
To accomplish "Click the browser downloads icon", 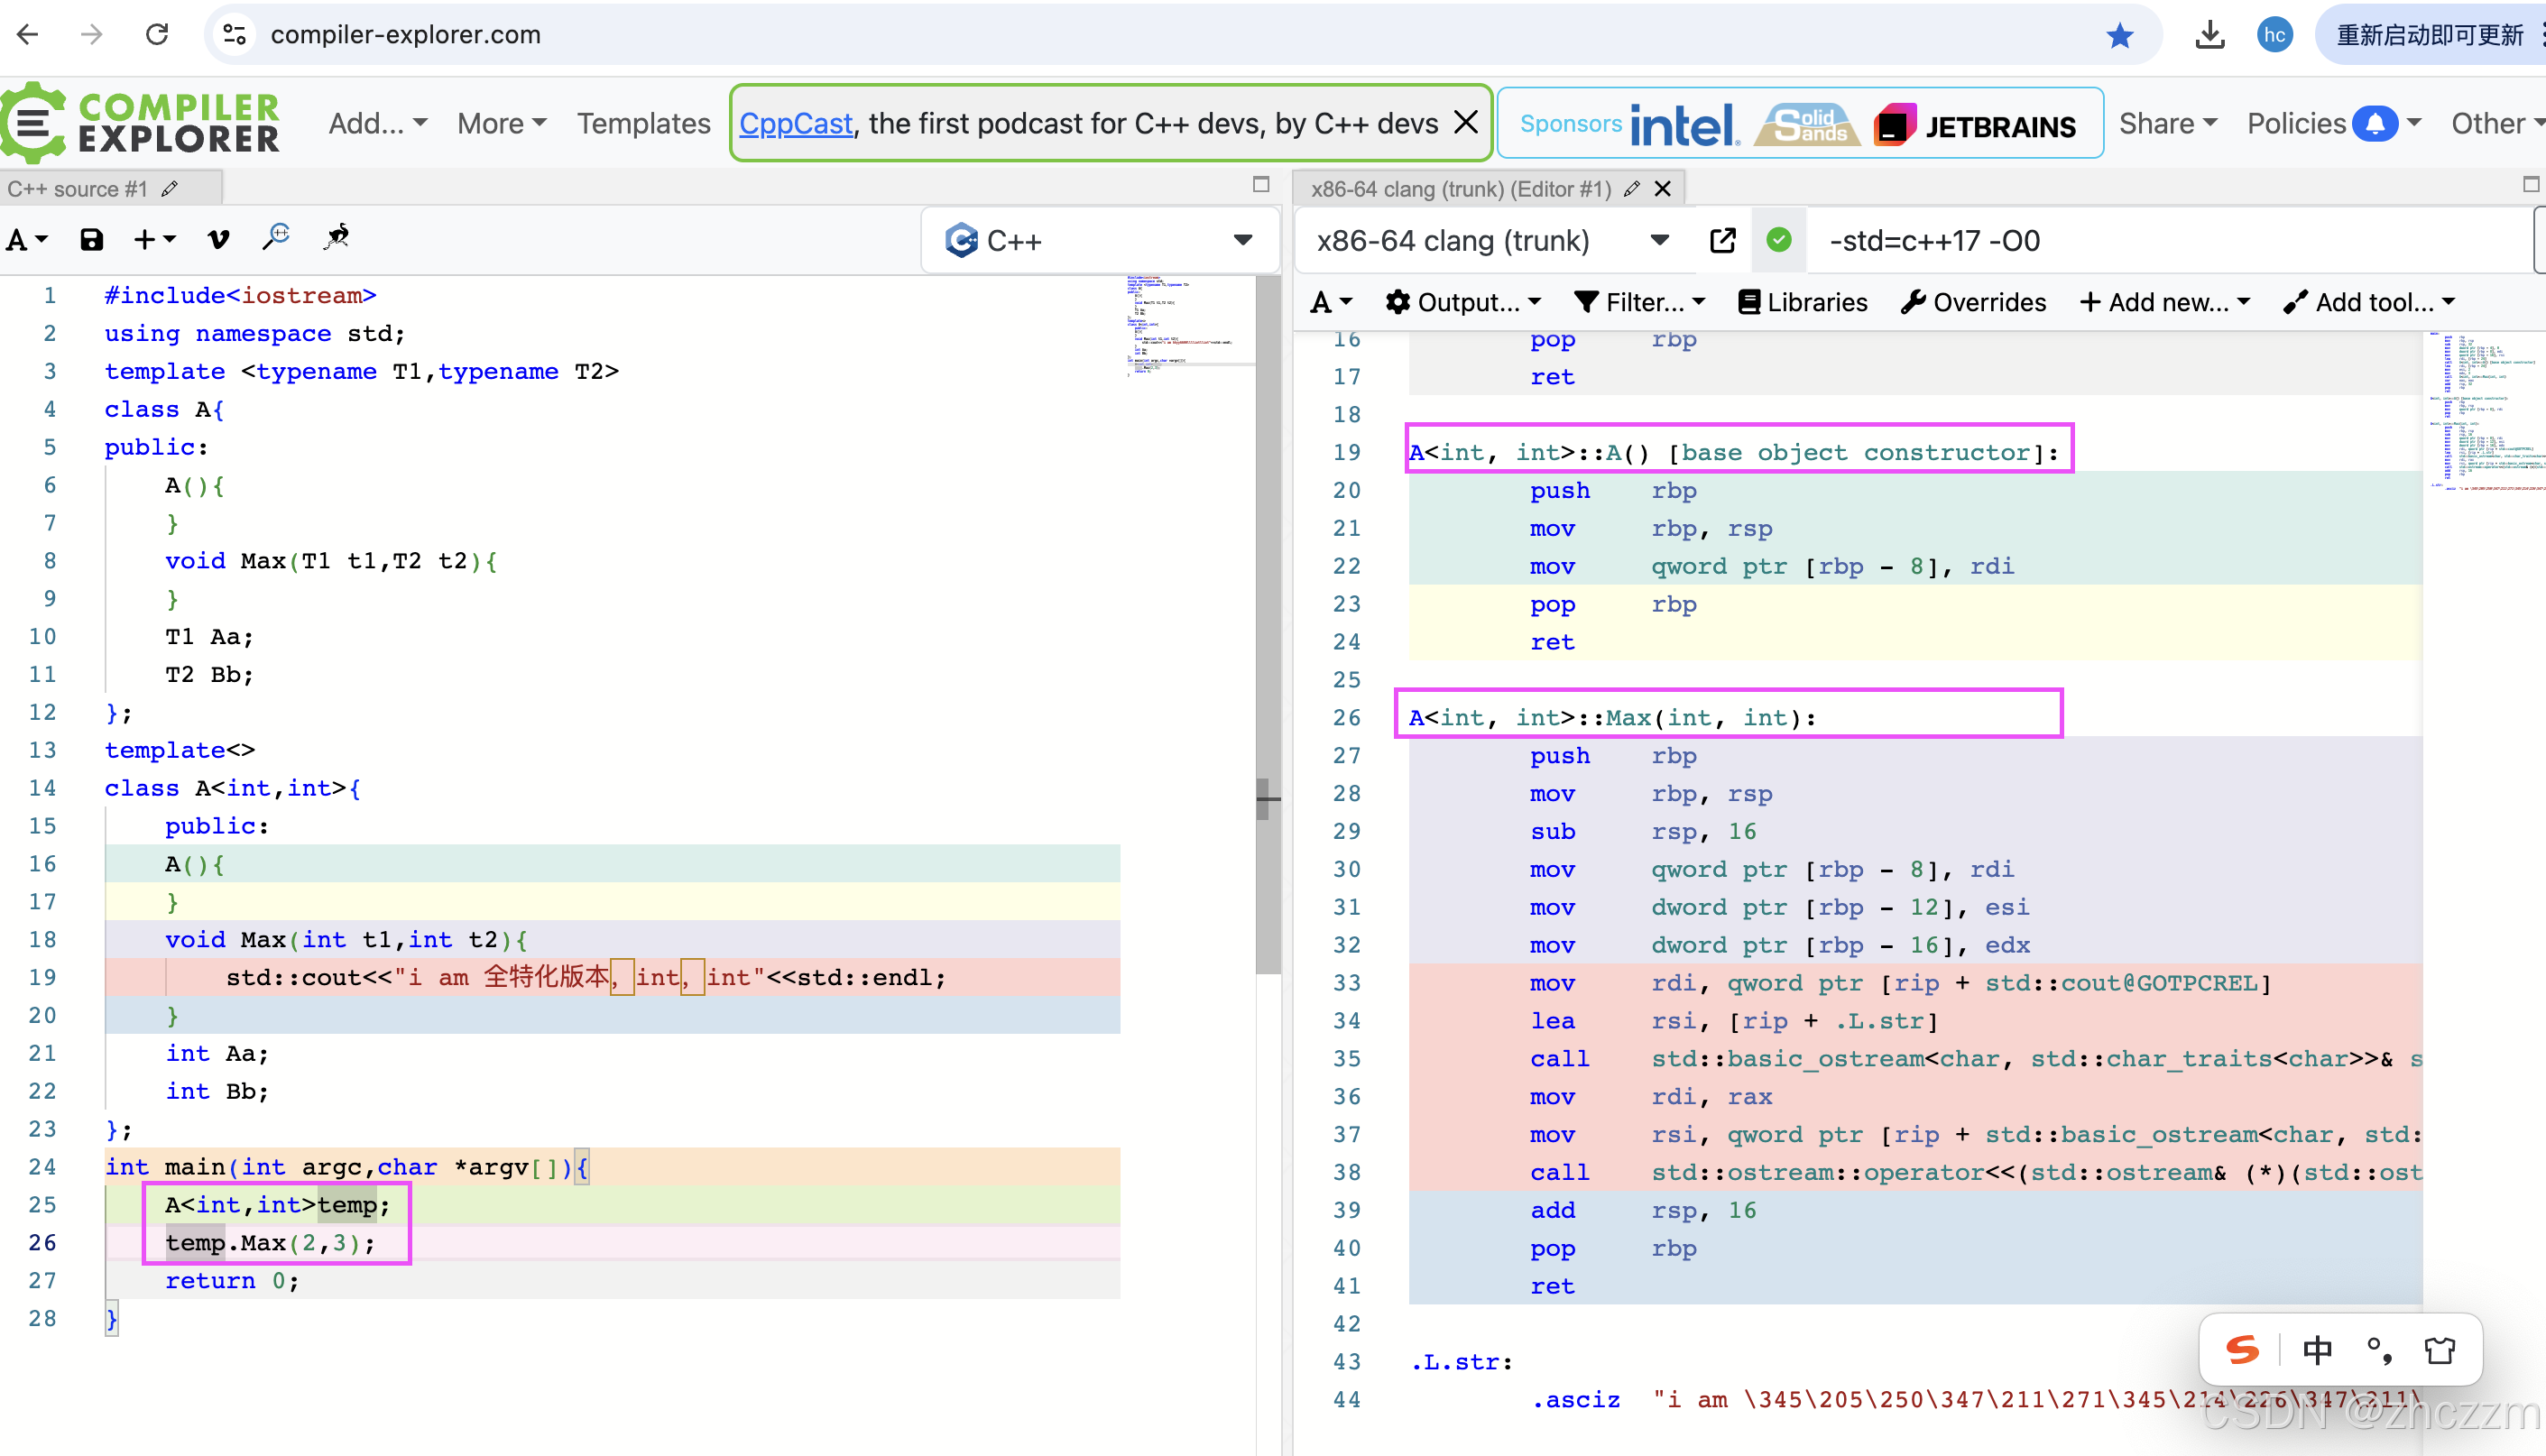I will [x=2210, y=36].
